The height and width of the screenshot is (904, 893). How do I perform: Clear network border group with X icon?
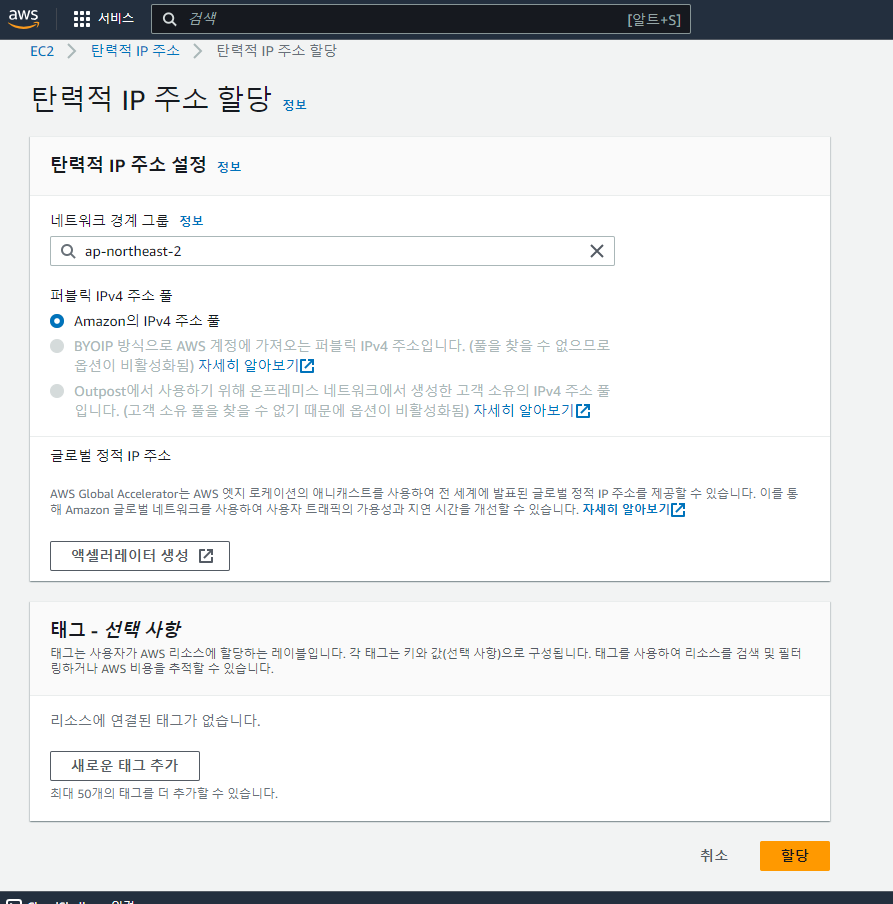click(597, 251)
